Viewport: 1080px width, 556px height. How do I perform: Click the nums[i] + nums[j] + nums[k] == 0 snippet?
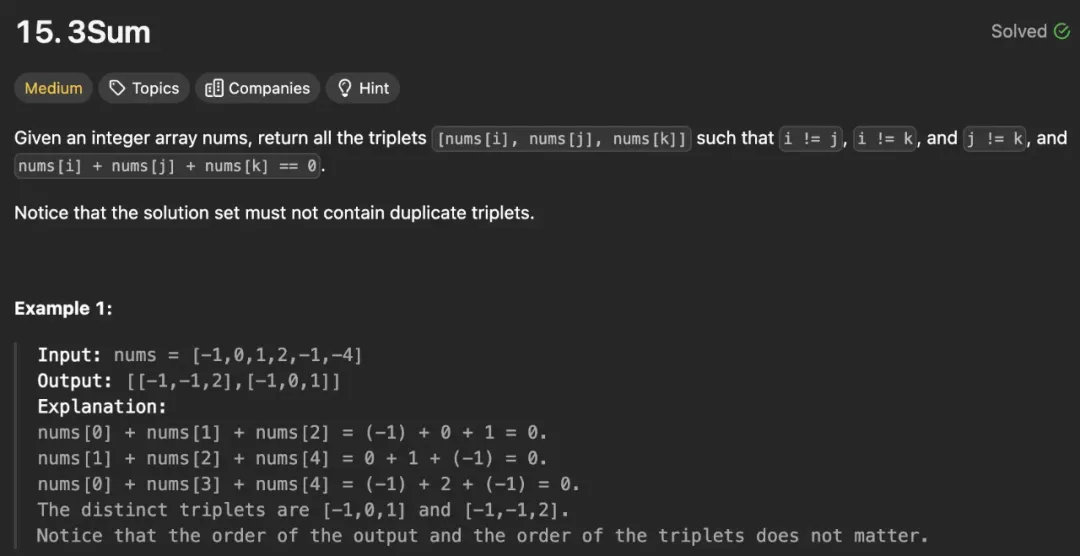pos(167,166)
